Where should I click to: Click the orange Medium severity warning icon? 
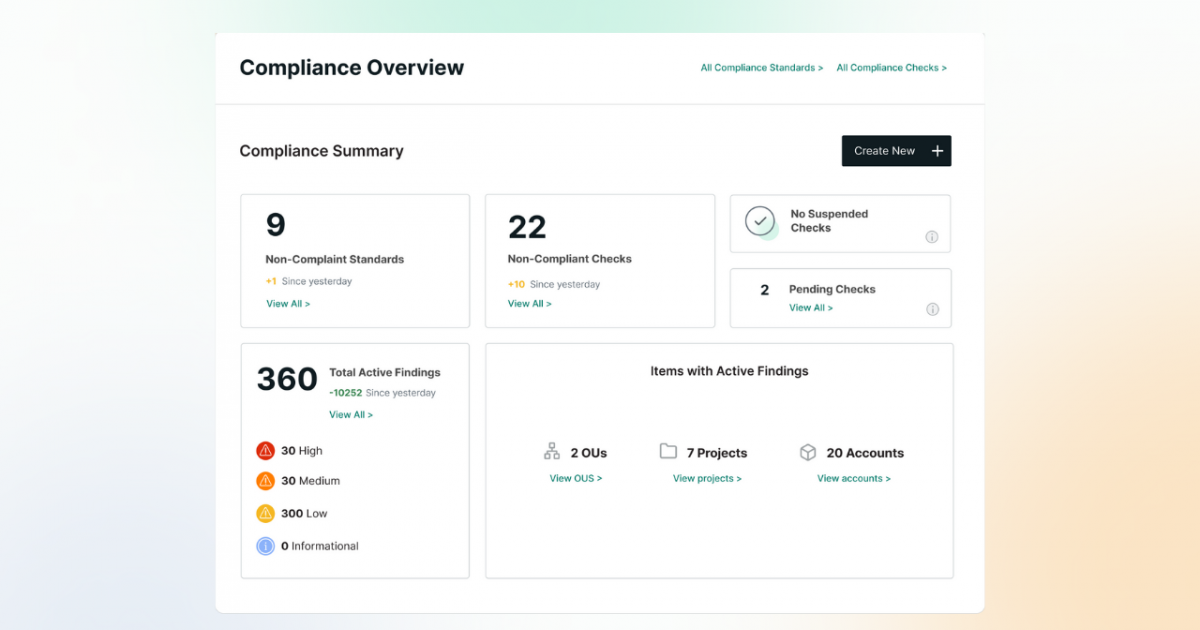click(x=265, y=481)
